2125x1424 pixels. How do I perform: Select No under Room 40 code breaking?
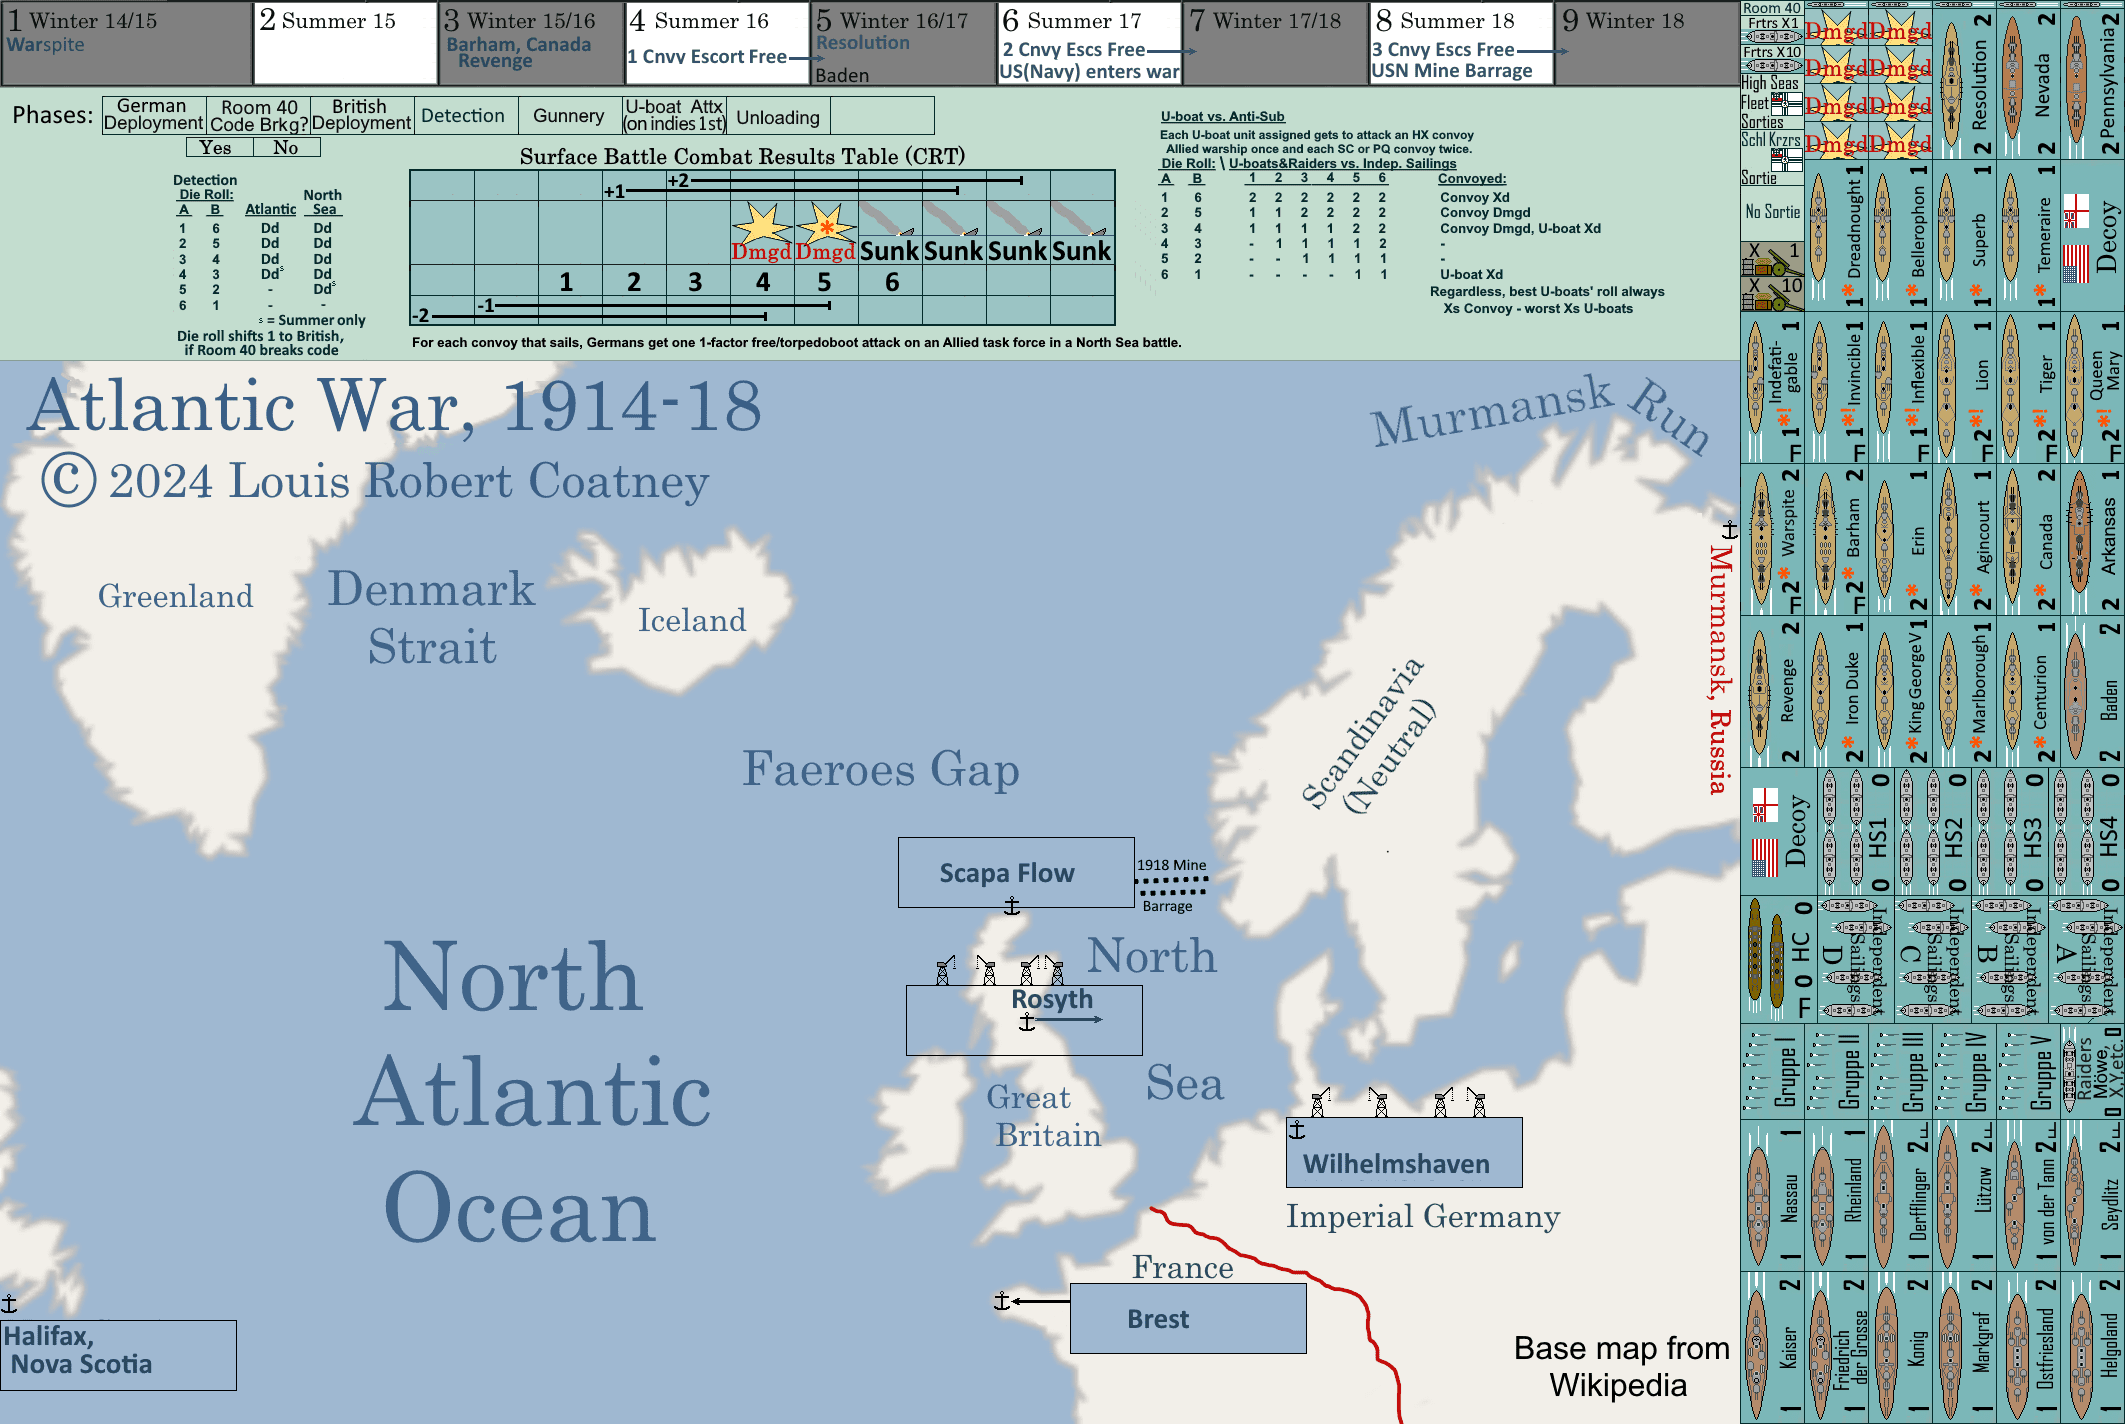(x=286, y=148)
